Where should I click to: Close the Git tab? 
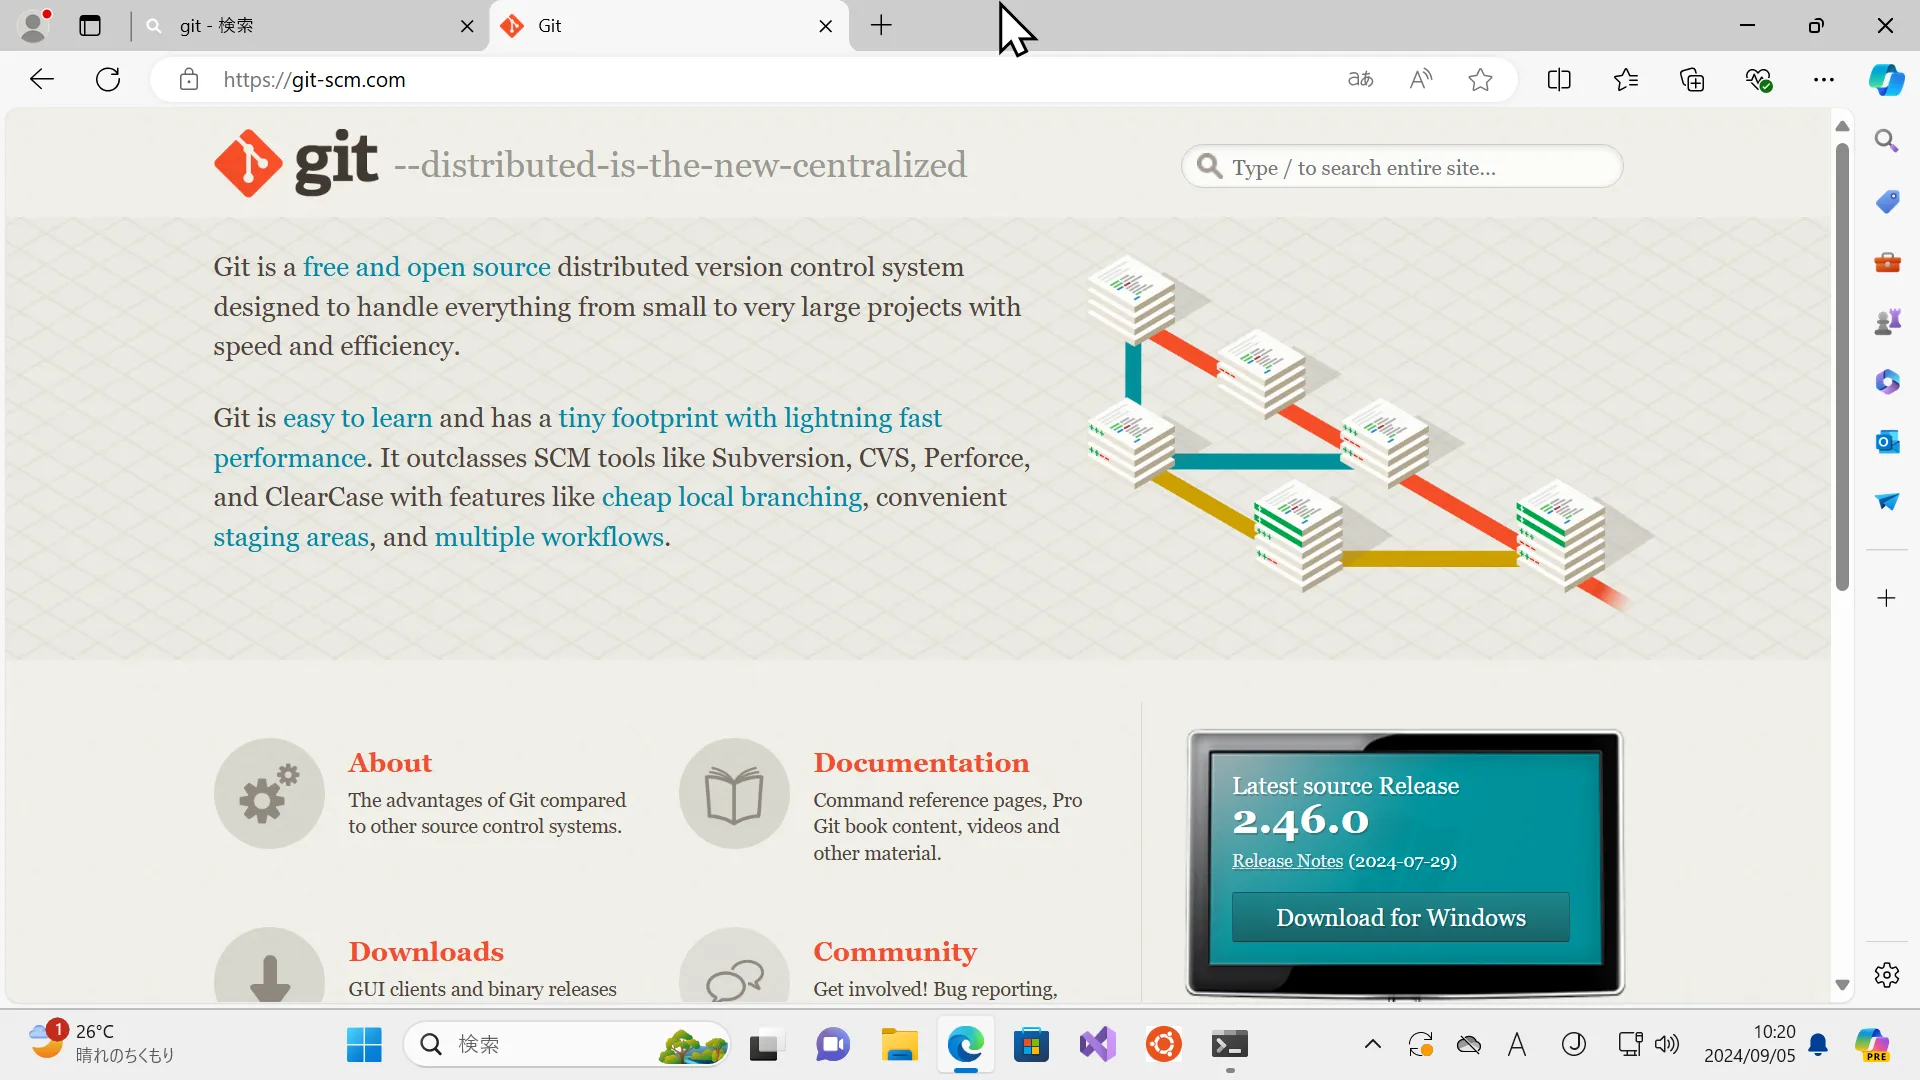[826, 26]
